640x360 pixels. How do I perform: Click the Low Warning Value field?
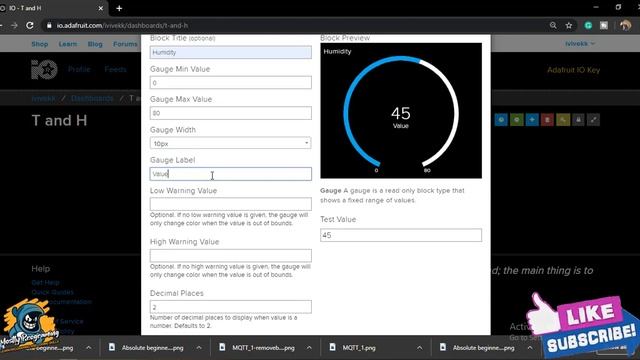click(x=231, y=204)
